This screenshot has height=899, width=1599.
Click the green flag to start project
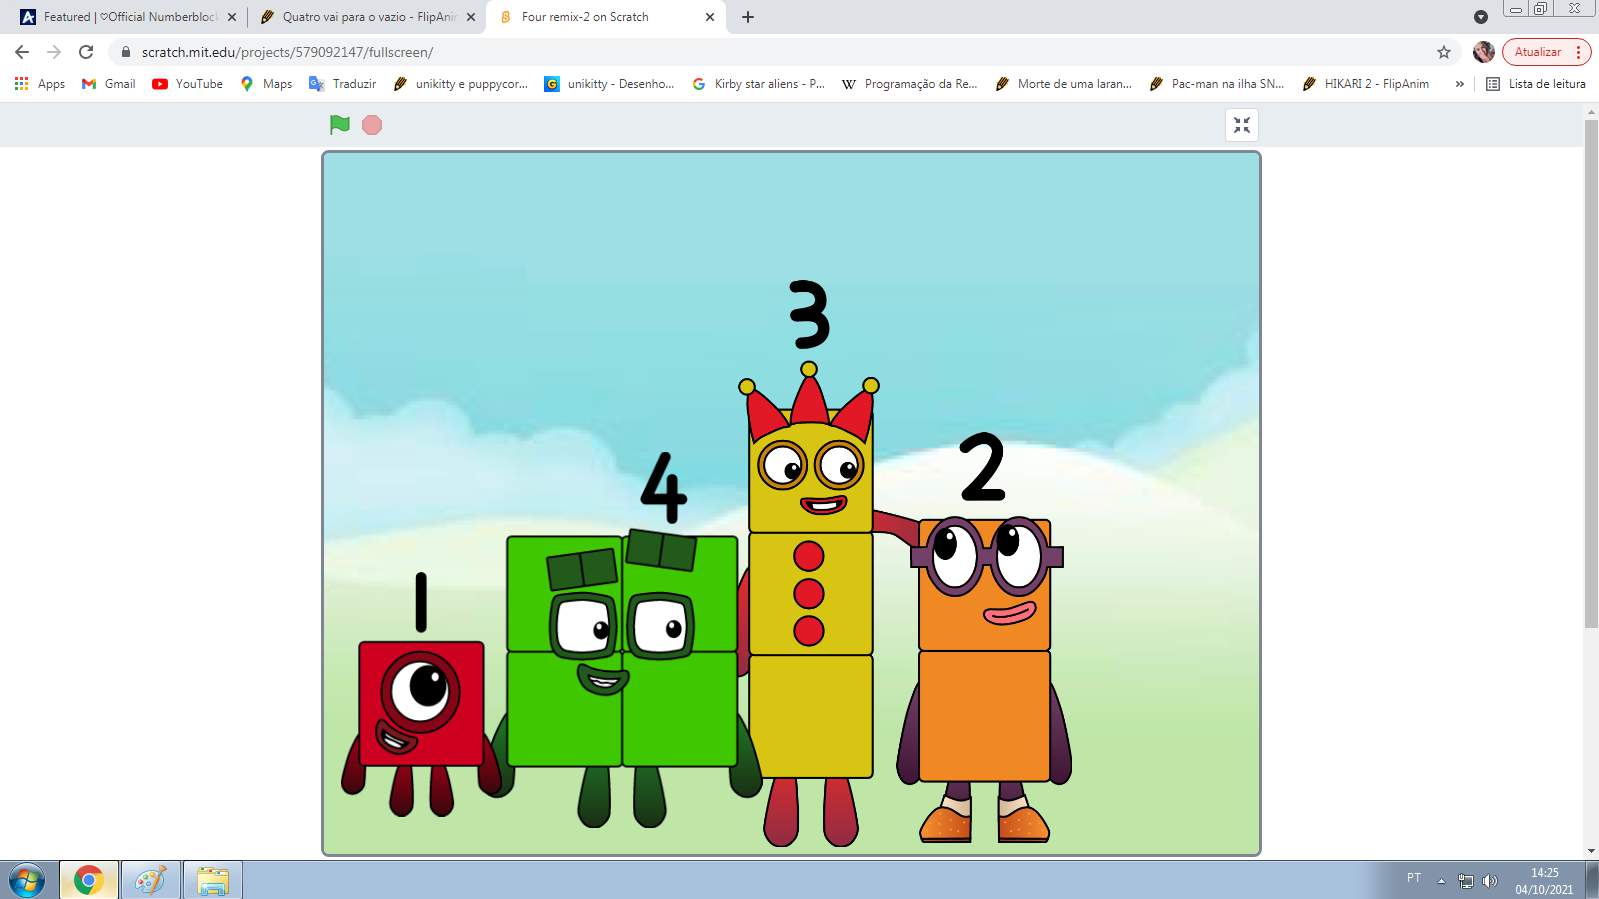(x=340, y=124)
